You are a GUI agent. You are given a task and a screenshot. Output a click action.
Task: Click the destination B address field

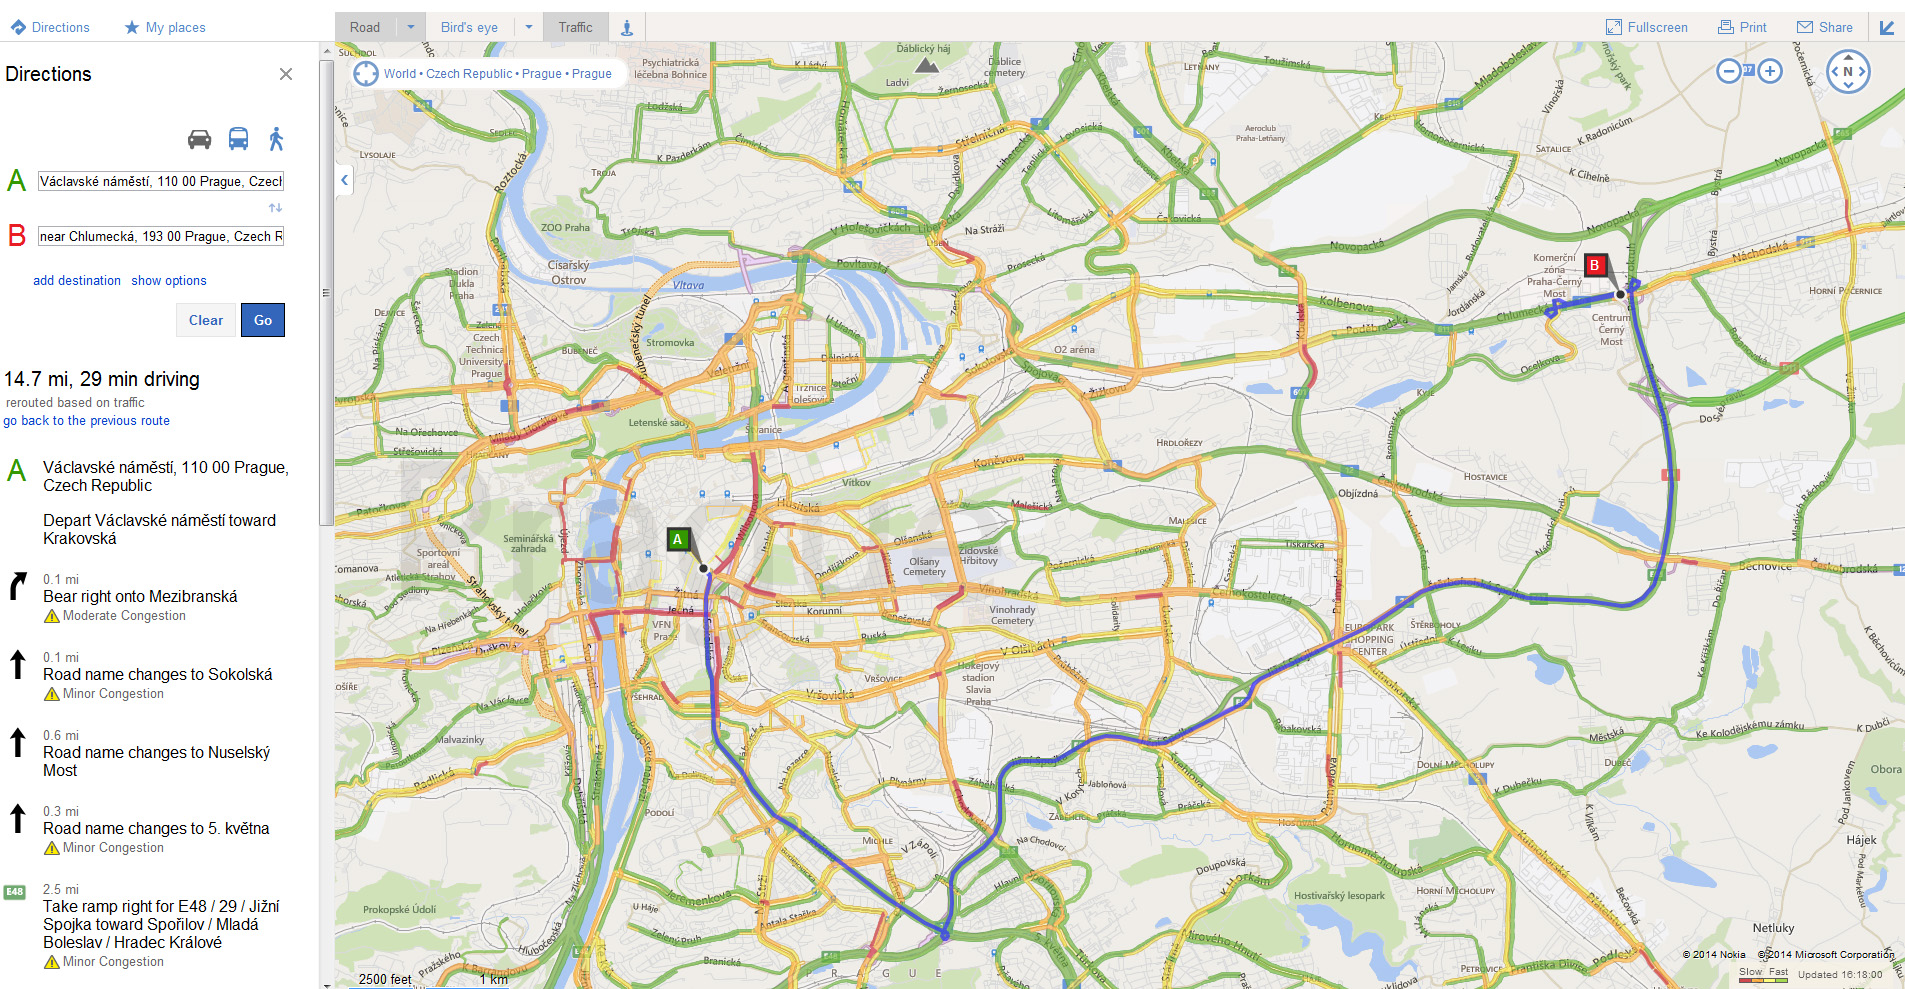(161, 237)
